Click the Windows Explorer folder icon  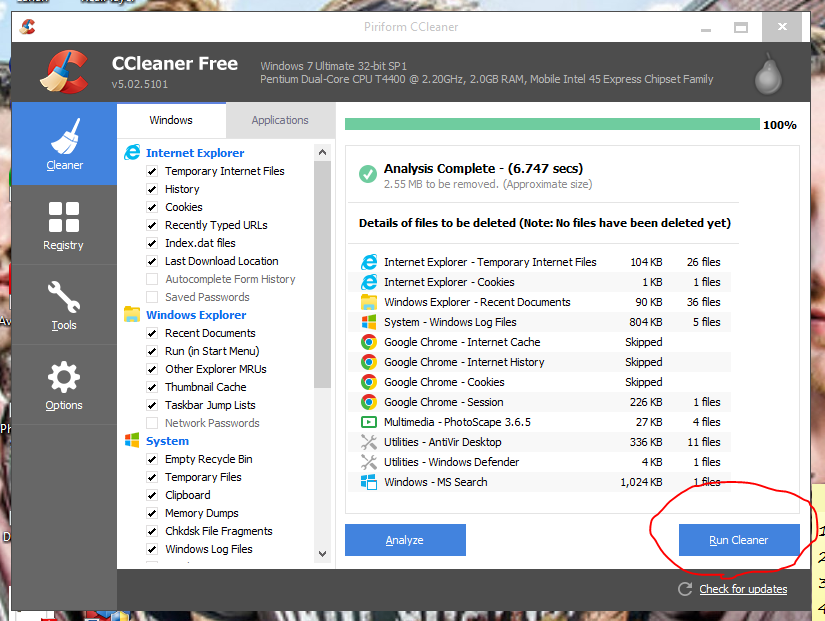pyautogui.click(x=132, y=314)
